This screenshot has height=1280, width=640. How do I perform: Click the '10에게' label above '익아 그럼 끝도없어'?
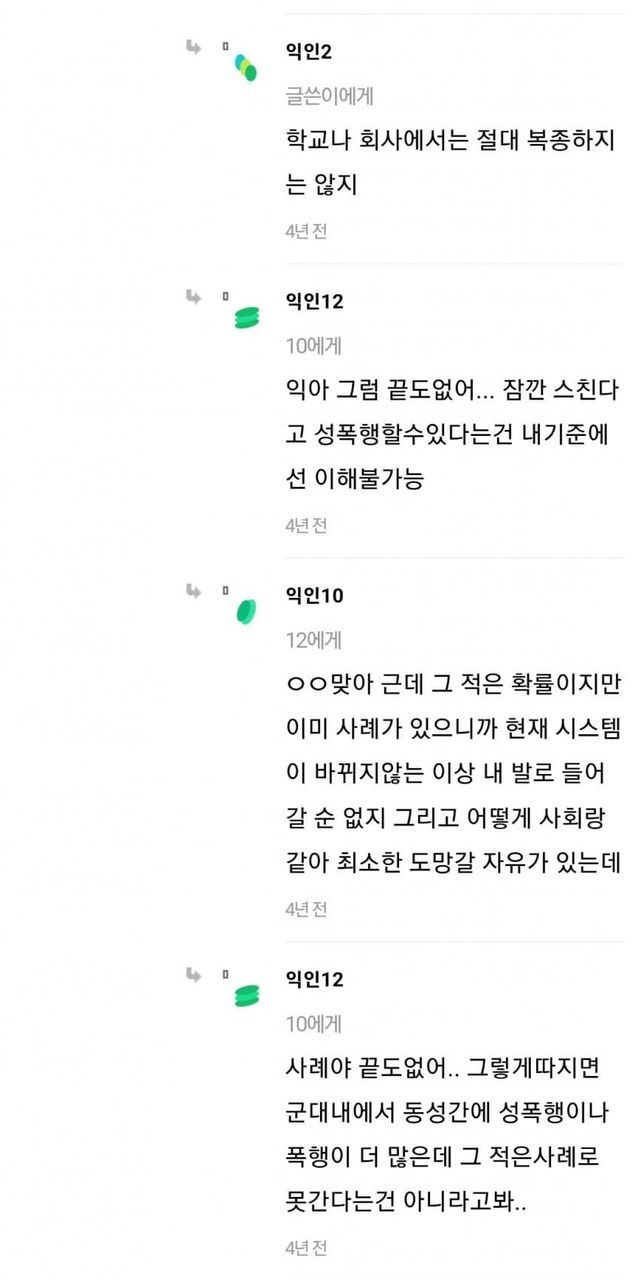[313, 346]
